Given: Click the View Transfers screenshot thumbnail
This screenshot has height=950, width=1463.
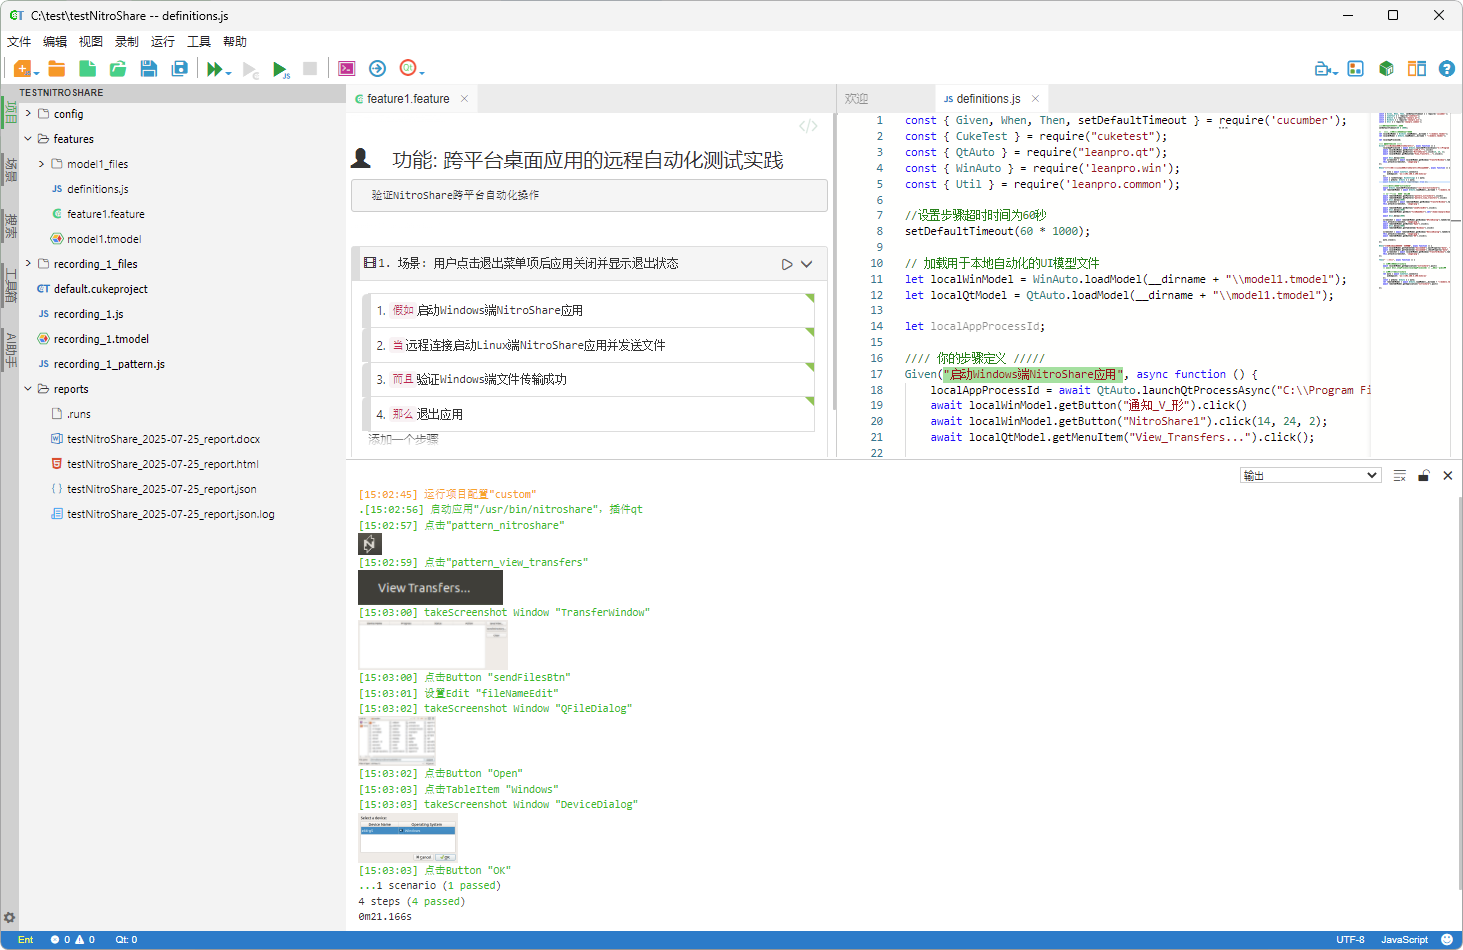Looking at the screenshot, I should click(x=430, y=588).
